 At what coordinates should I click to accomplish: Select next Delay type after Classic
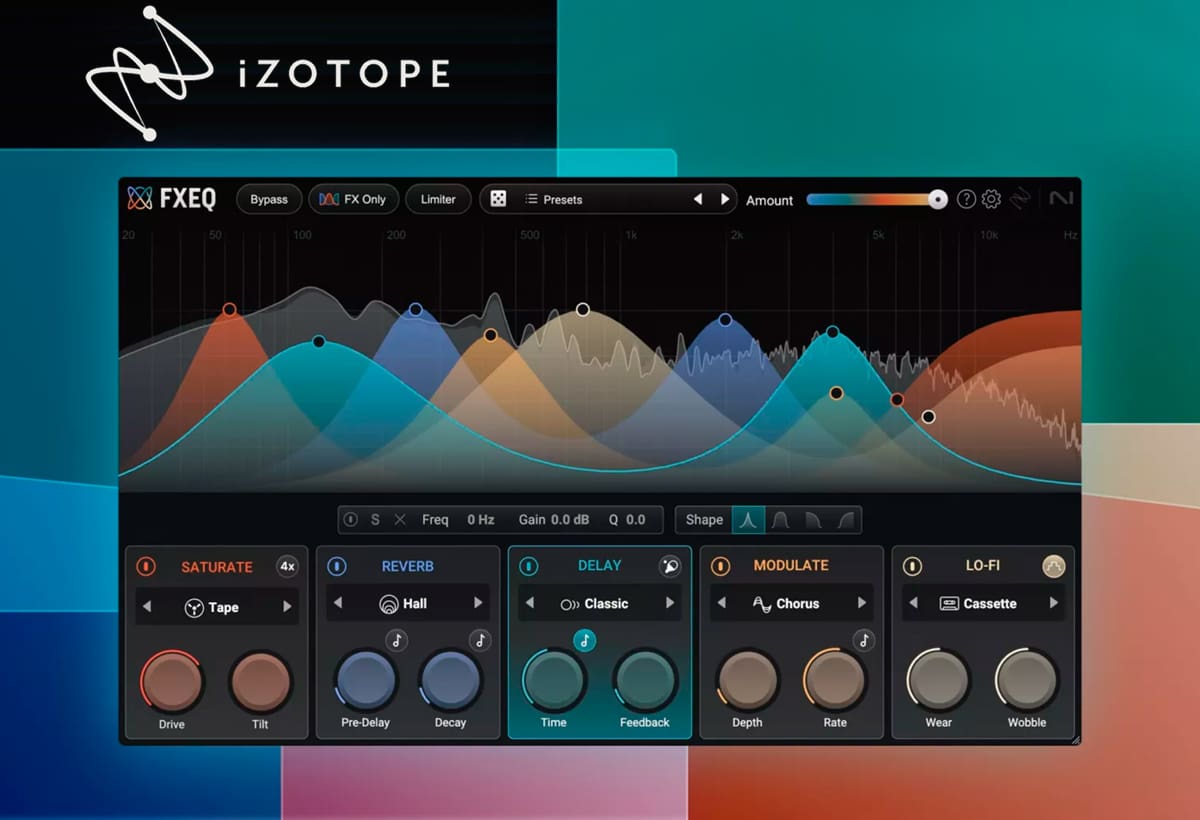(x=670, y=604)
